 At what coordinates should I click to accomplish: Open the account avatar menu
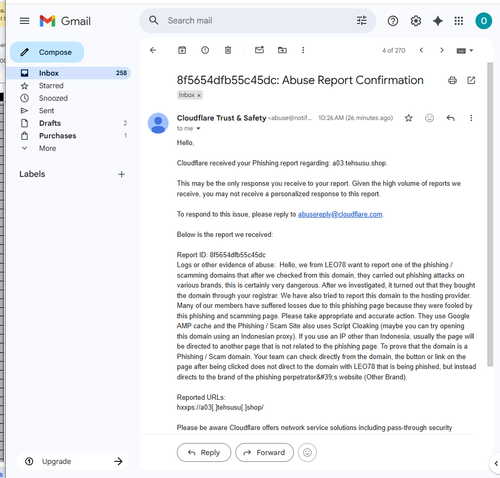[483, 21]
